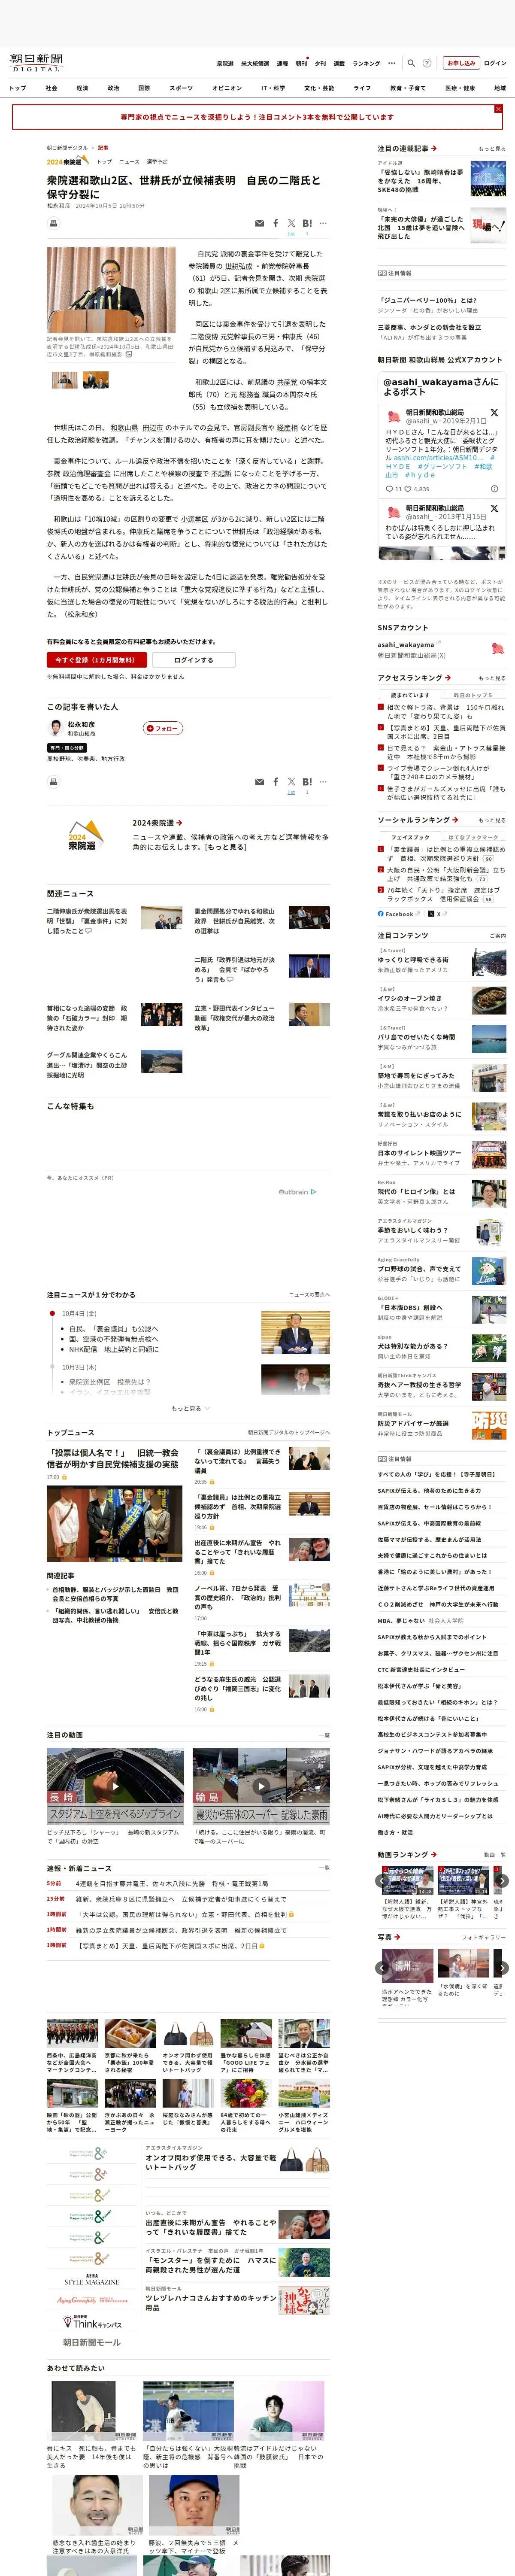Open the help question-mark icon in header
515x2576 pixels.
427,63
